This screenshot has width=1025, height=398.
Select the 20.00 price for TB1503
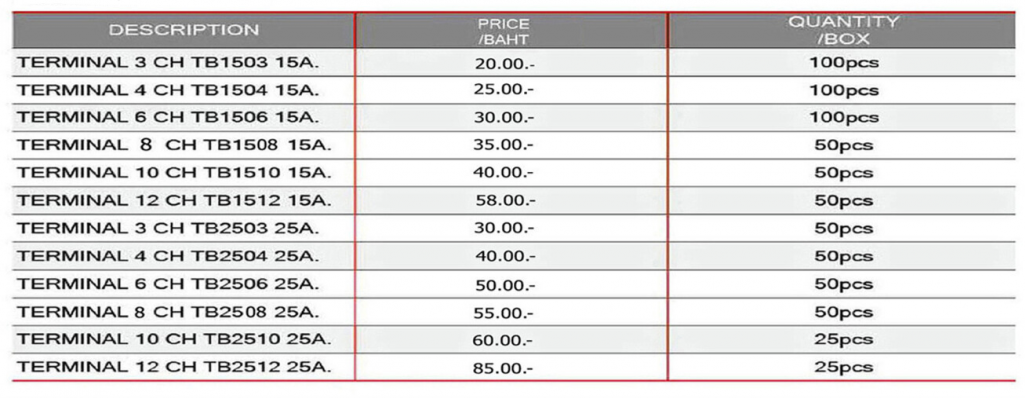click(505, 63)
